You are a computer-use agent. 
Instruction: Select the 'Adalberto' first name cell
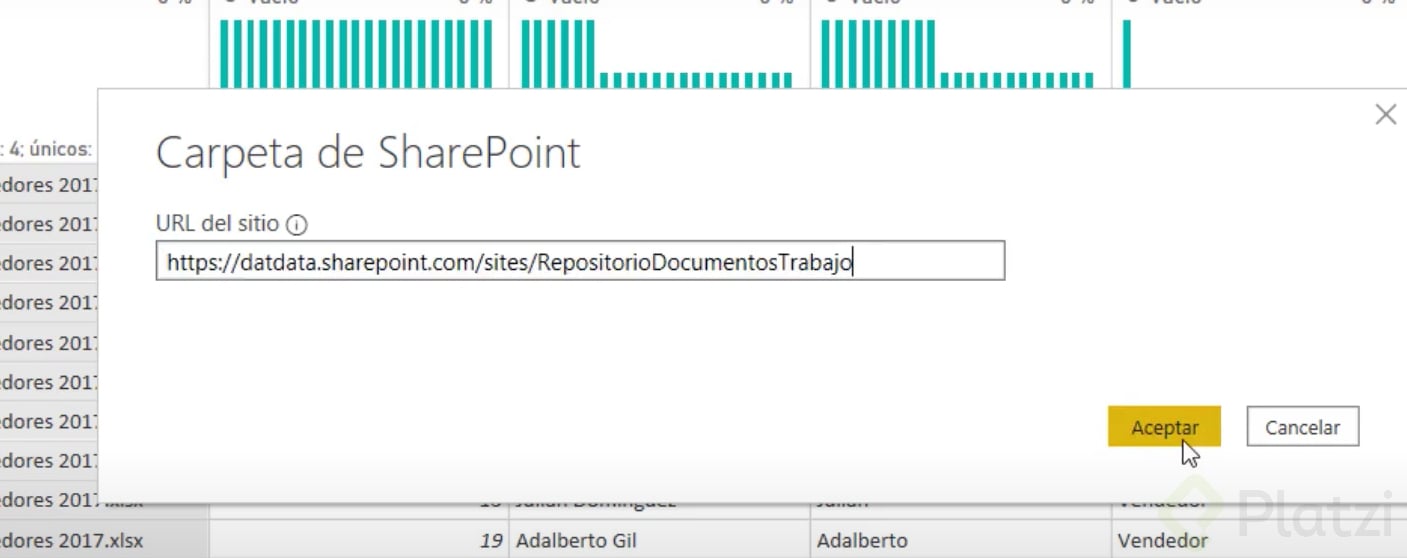point(960,540)
